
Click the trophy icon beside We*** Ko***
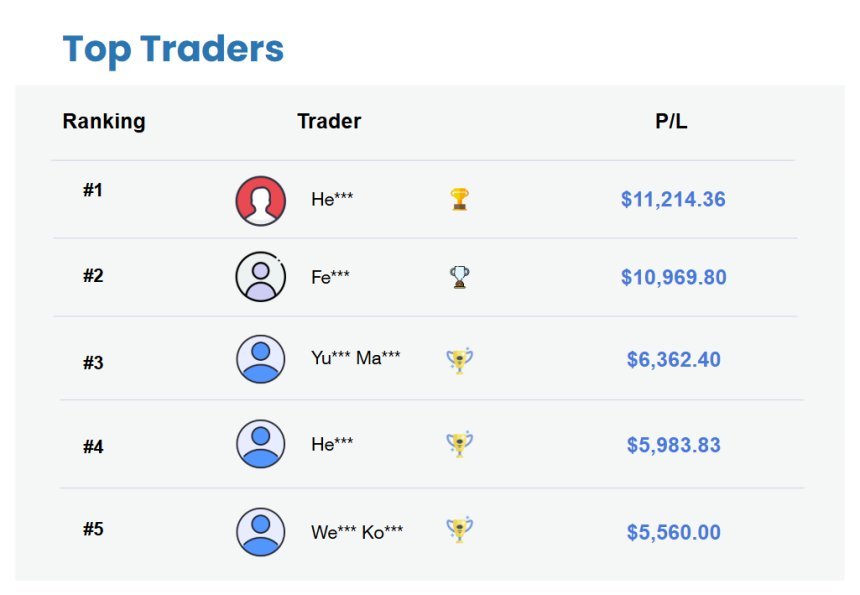coord(460,530)
